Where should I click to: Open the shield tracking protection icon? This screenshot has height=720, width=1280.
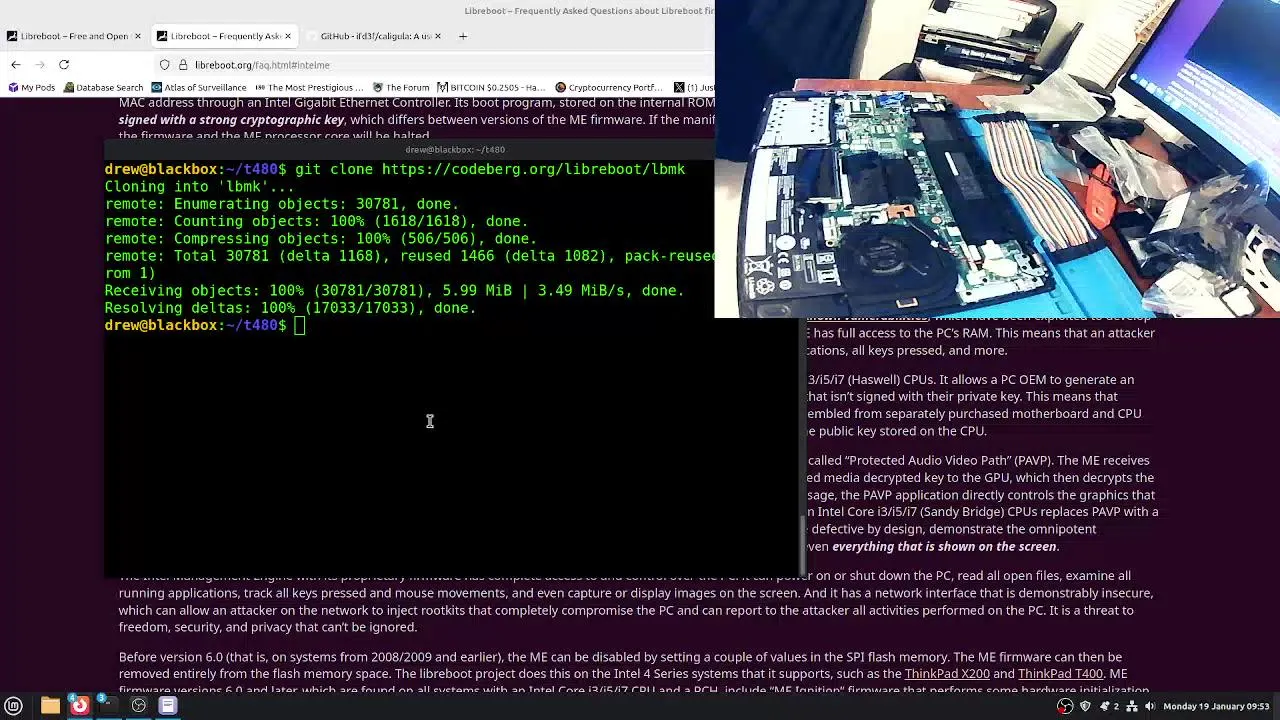point(165,65)
